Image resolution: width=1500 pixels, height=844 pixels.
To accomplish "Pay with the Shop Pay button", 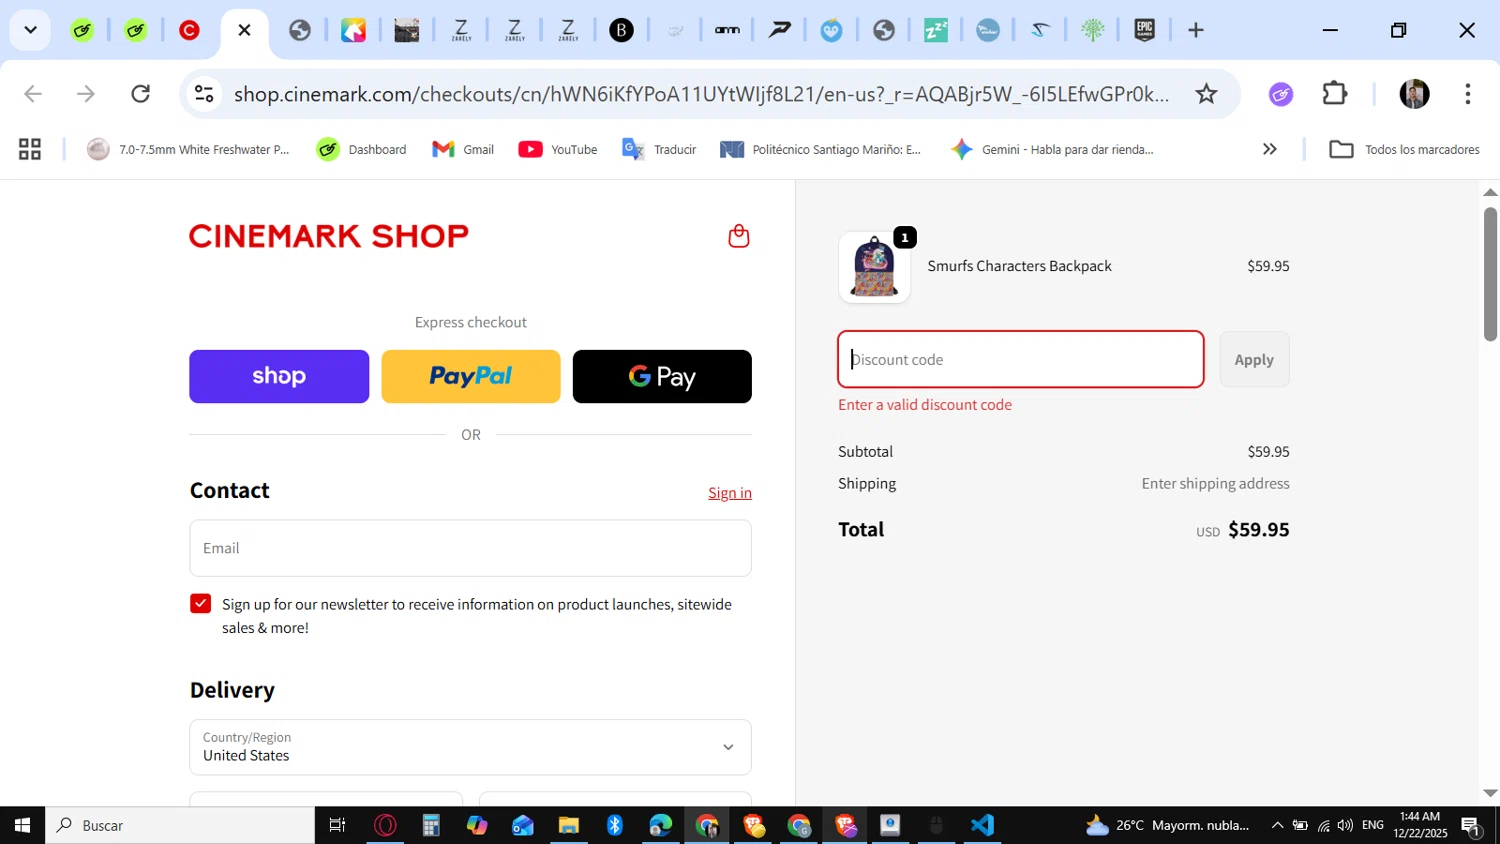I will pyautogui.click(x=279, y=376).
